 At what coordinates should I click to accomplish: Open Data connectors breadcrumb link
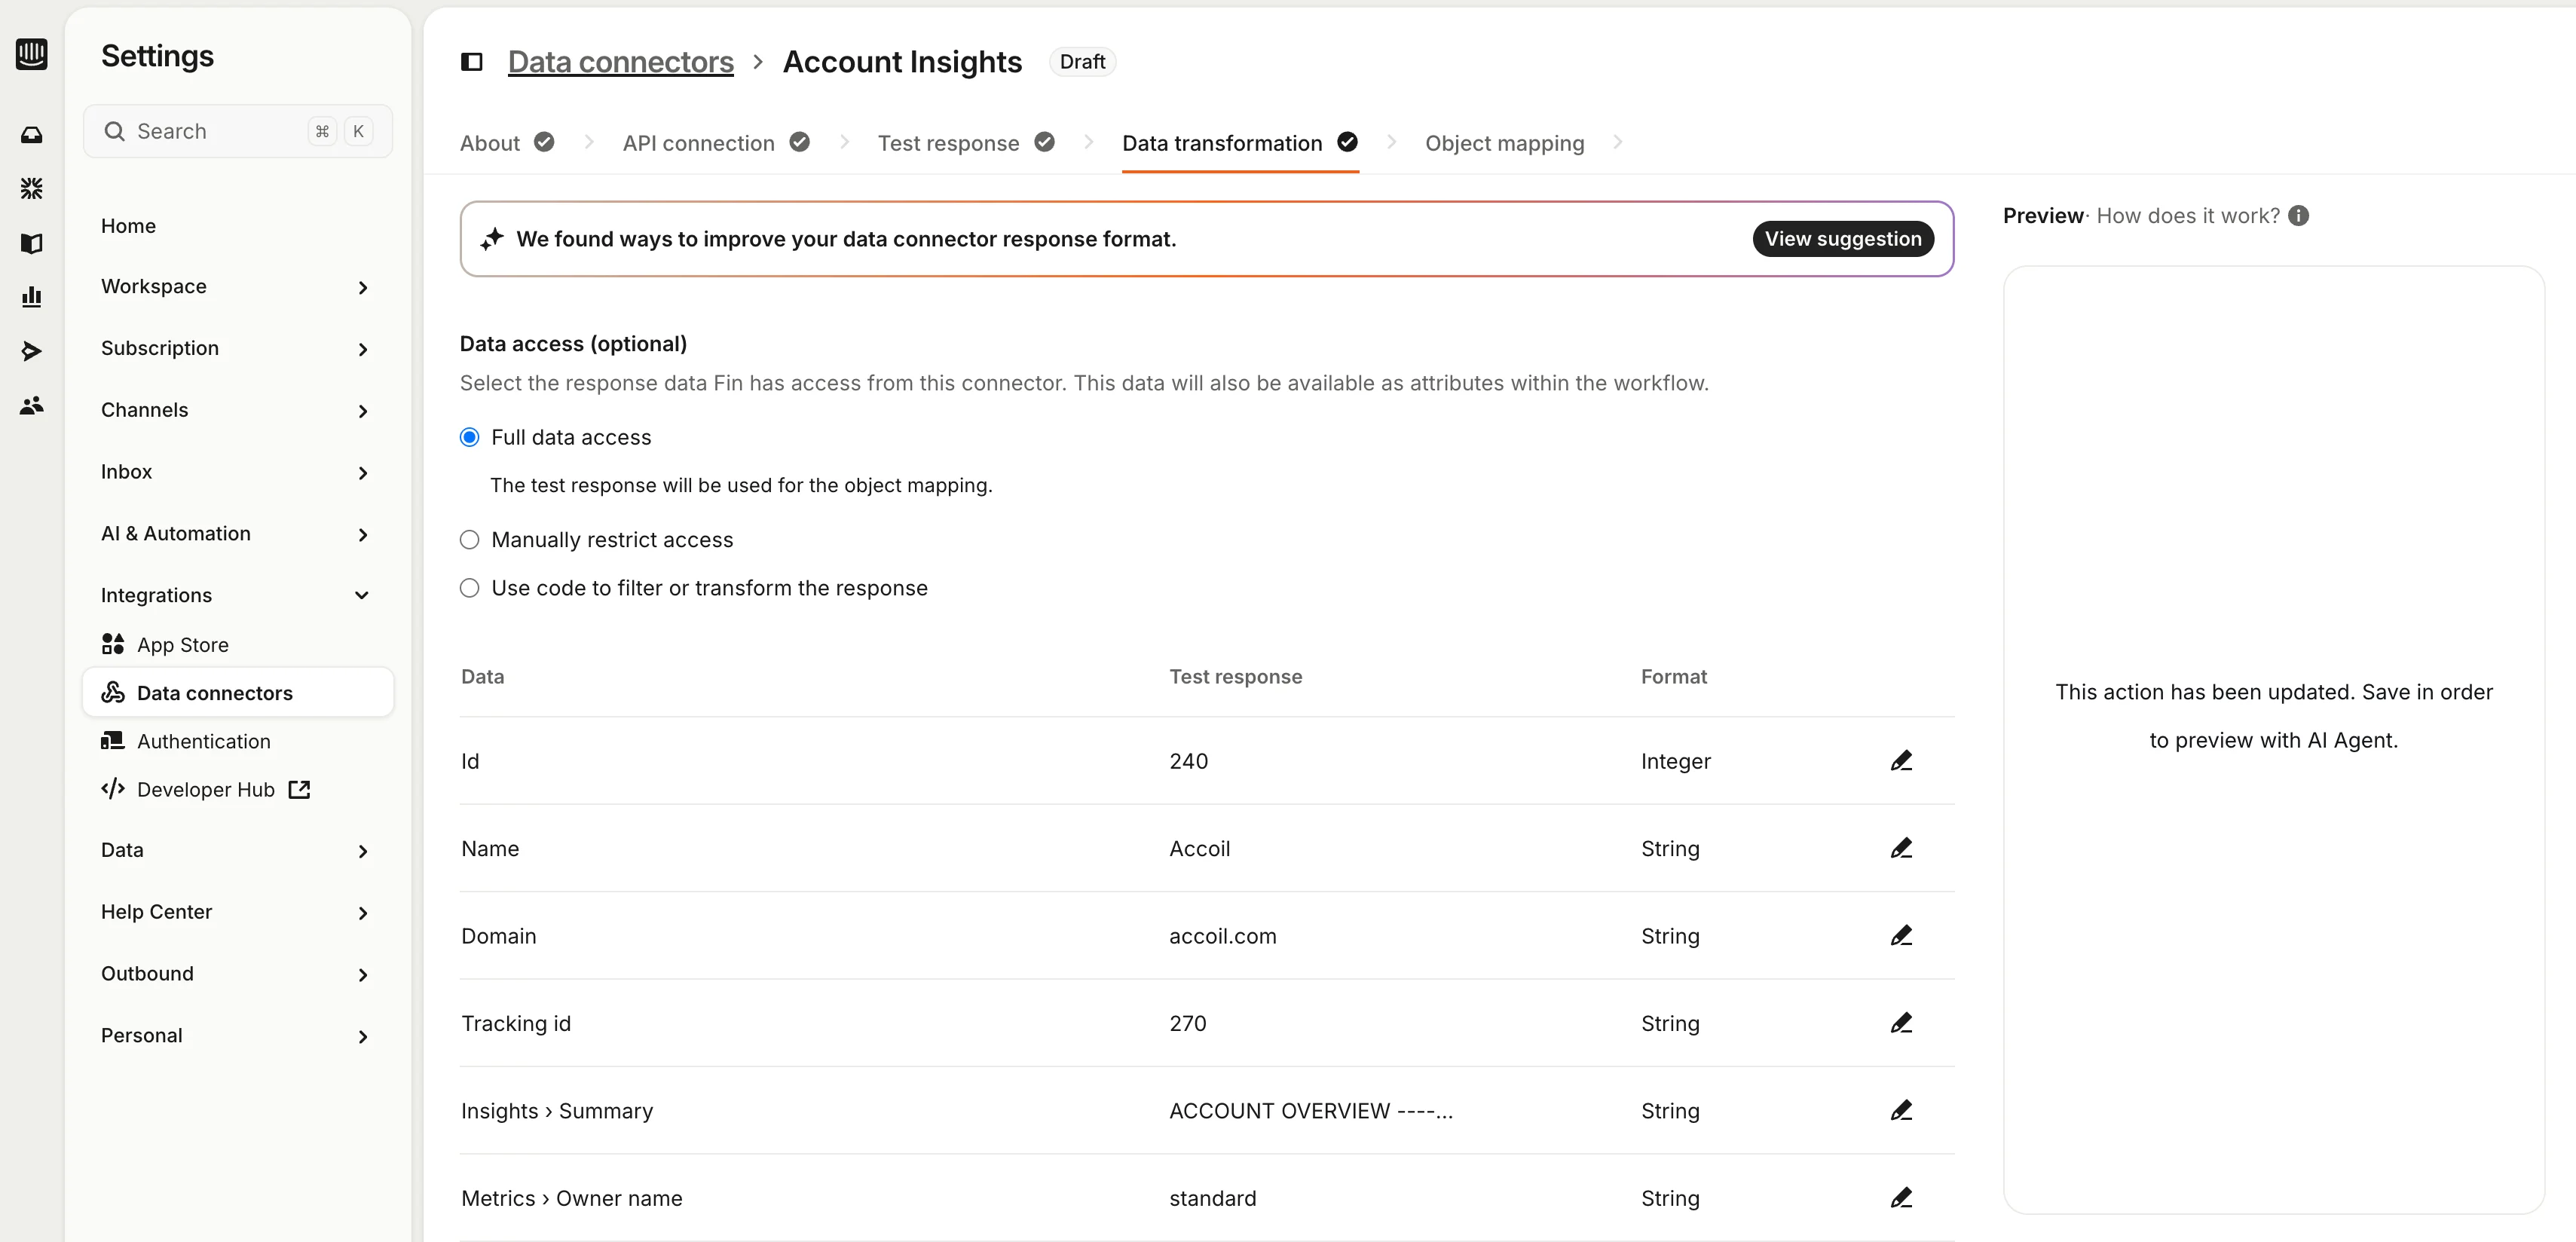coord(620,61)
